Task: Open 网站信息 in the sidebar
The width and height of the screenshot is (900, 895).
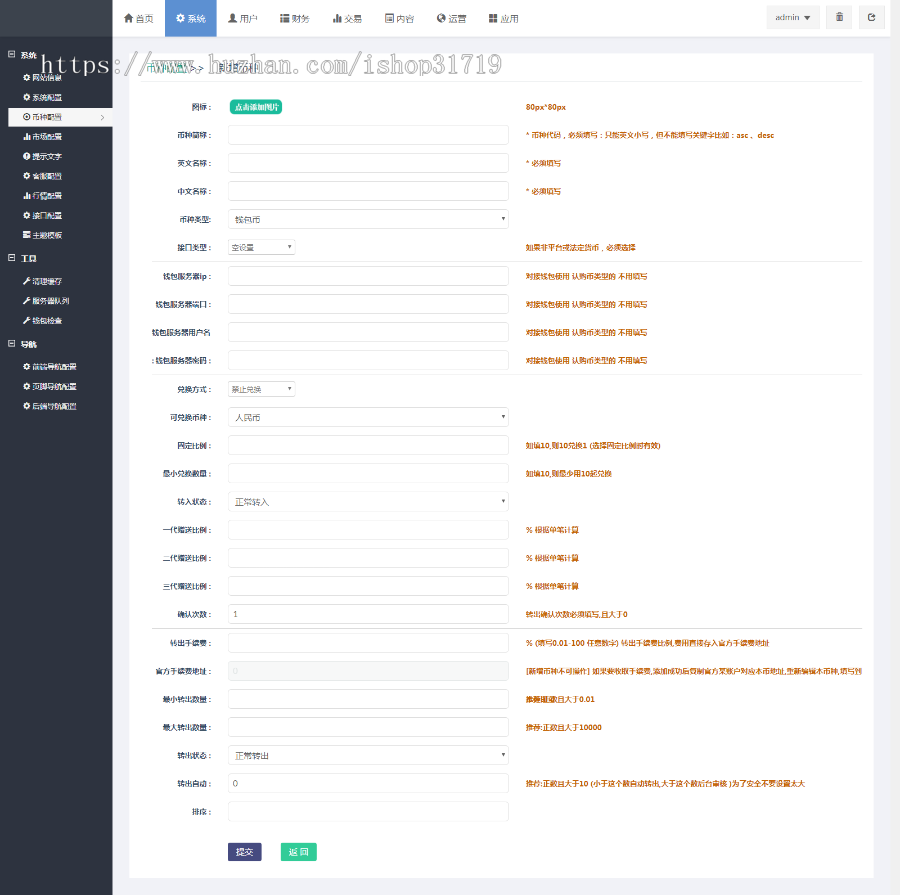Action: [x=42, y=78]
